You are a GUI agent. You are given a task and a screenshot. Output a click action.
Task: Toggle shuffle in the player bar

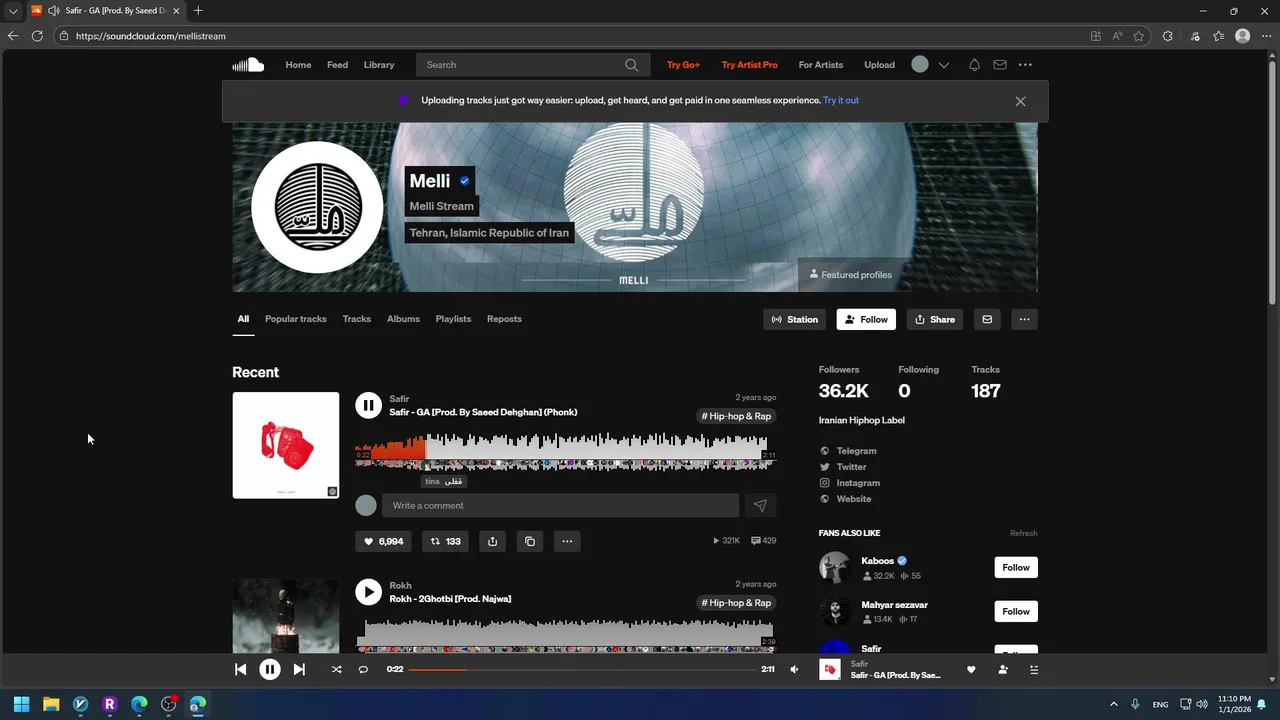click(336, 670)
